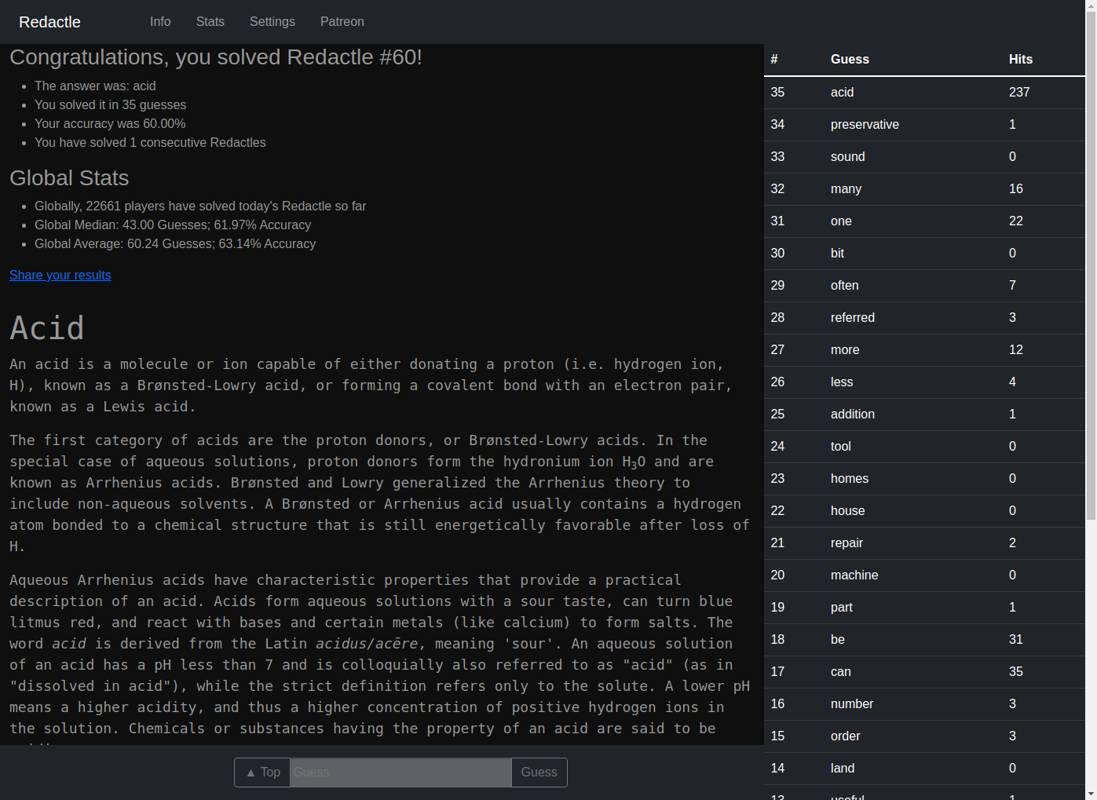Viewport: 1097px width, 800px height.
Task: Click the guess 'number' row
Action: [851, 703]
